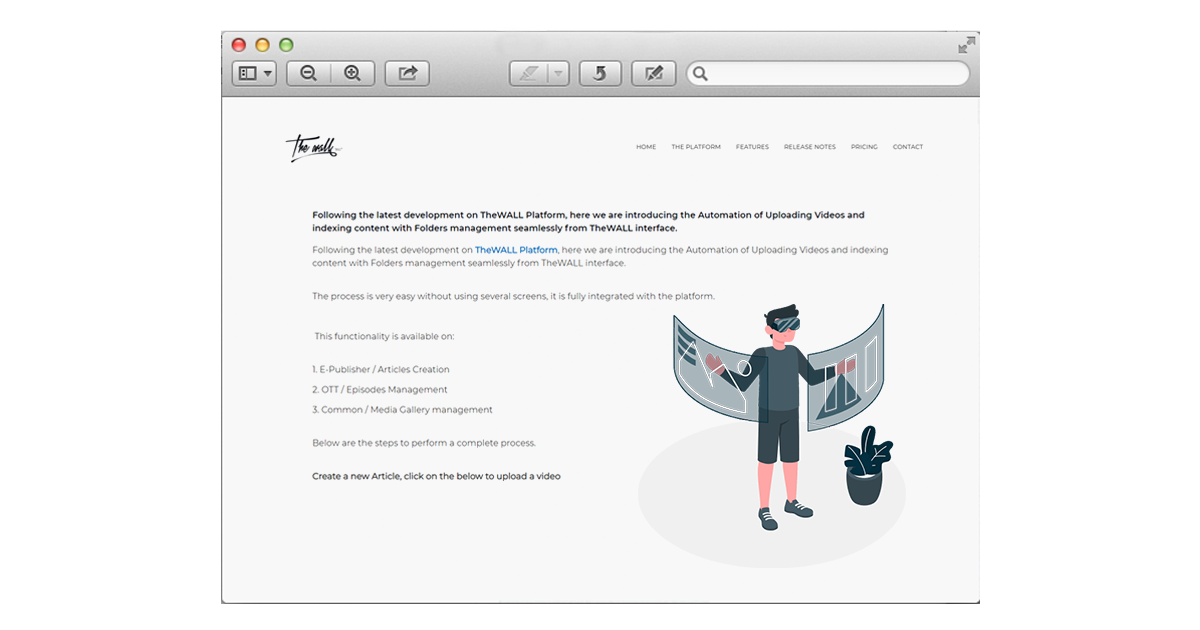Viewport: 1200px width, 630px height.
Task: Click the search magnifier icon
Action: point(701,73)
